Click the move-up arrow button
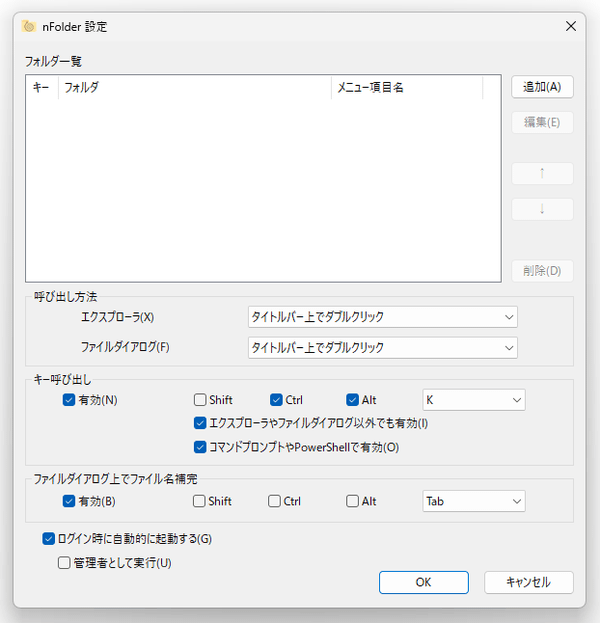Viewport: 600px width, 623px height. (x=542, y=173)
